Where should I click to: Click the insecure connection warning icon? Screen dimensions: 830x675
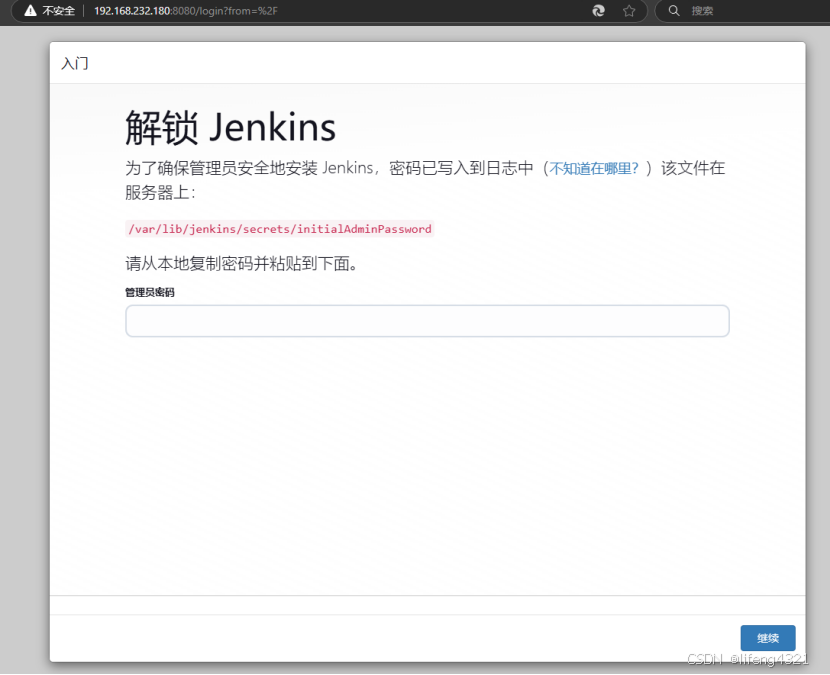point(30,11)
